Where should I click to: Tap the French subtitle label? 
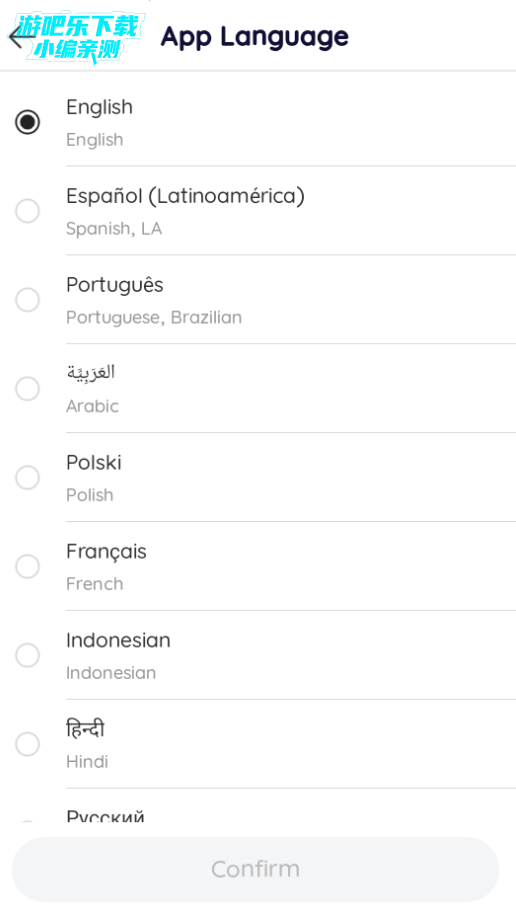(95, 584)
